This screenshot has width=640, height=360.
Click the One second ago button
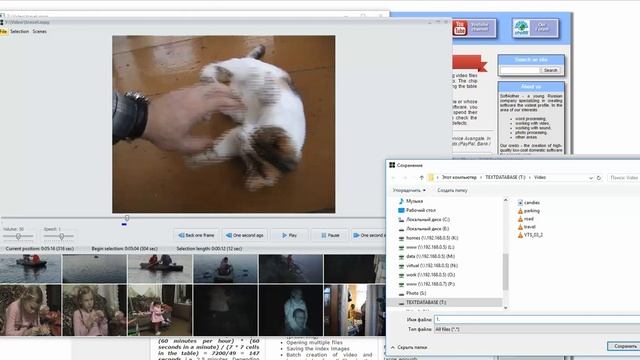(x=244, y=235)
